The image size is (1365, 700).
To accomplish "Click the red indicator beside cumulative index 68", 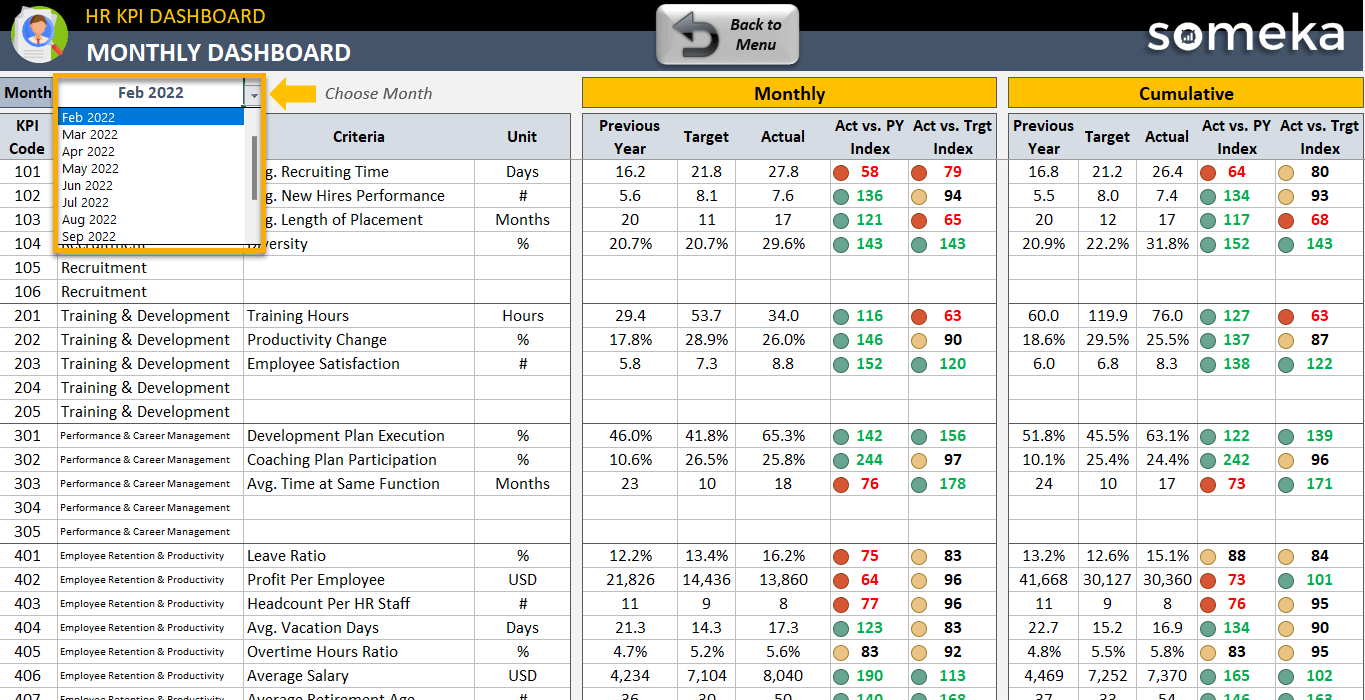I will click(x=1286, y=220).
